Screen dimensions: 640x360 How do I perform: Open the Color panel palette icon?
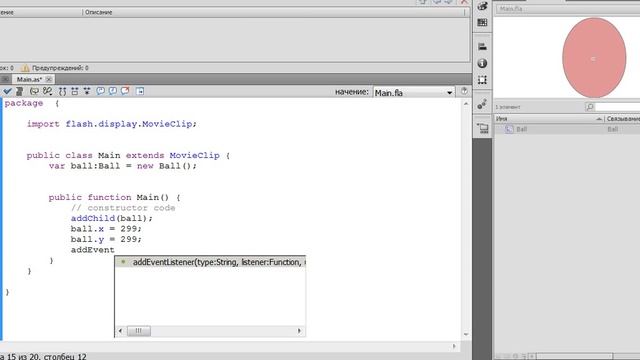pyautogui.click(x=482, y=6)
